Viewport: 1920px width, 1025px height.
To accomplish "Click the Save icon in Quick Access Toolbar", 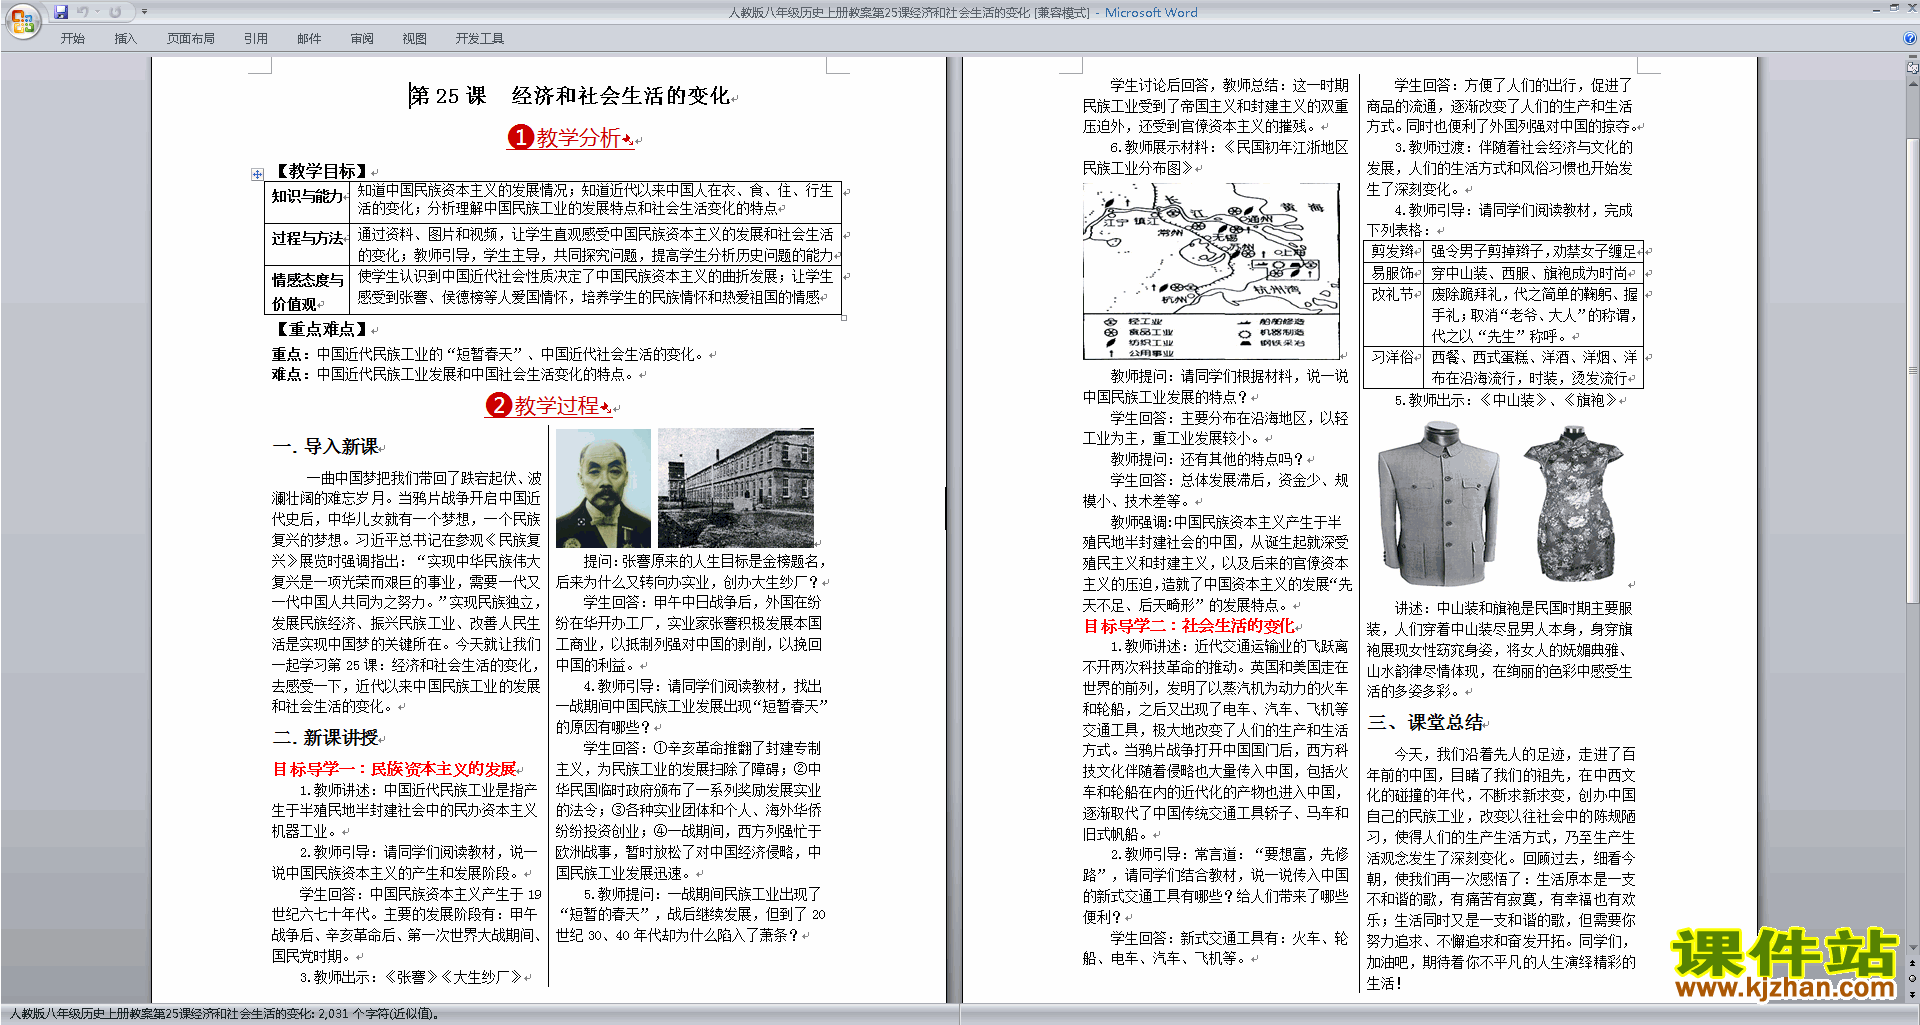I will click(61, 12).
